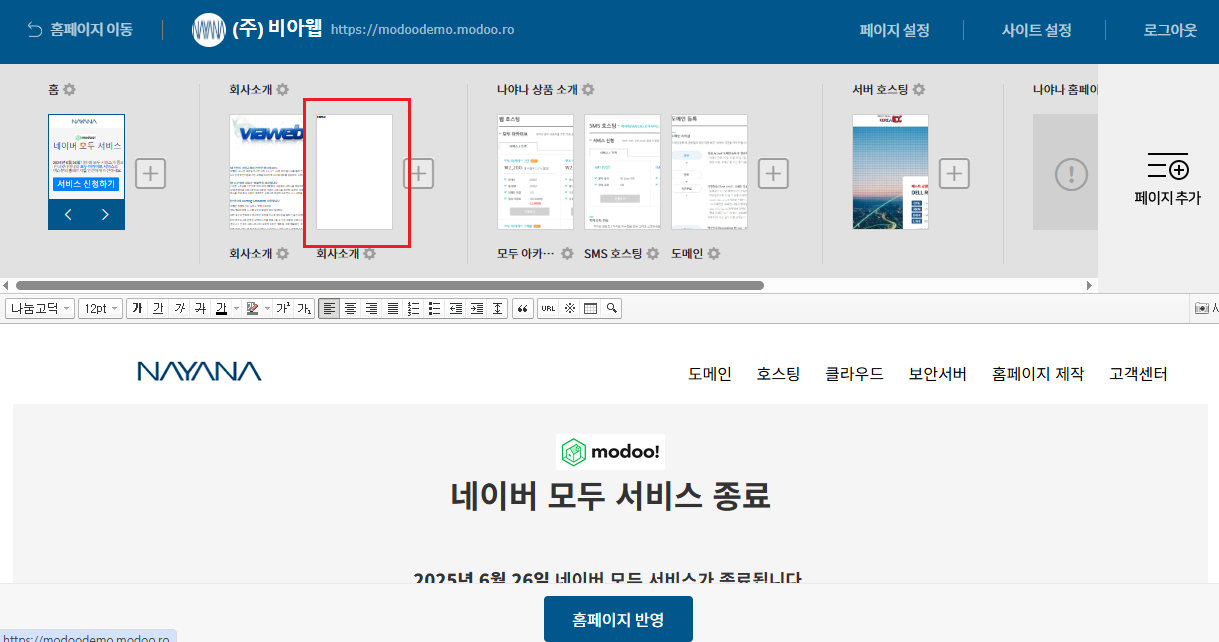
Task: Apply bold formatting in editor toolbar
Action: (137, 308)
